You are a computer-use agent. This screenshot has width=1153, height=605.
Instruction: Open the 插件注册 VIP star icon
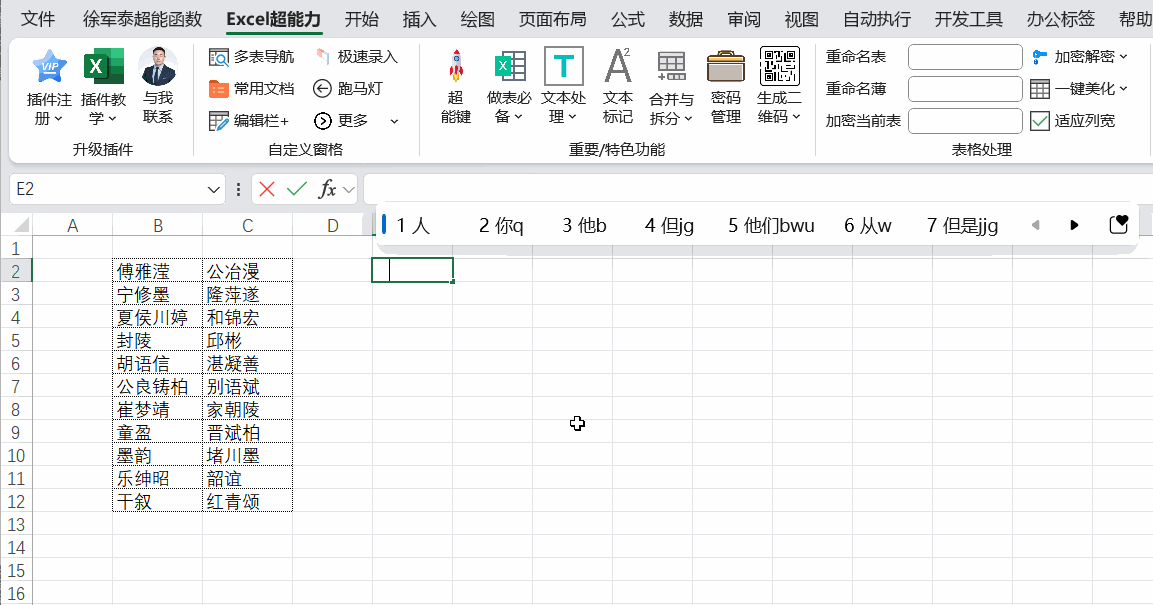pos(49,68)
